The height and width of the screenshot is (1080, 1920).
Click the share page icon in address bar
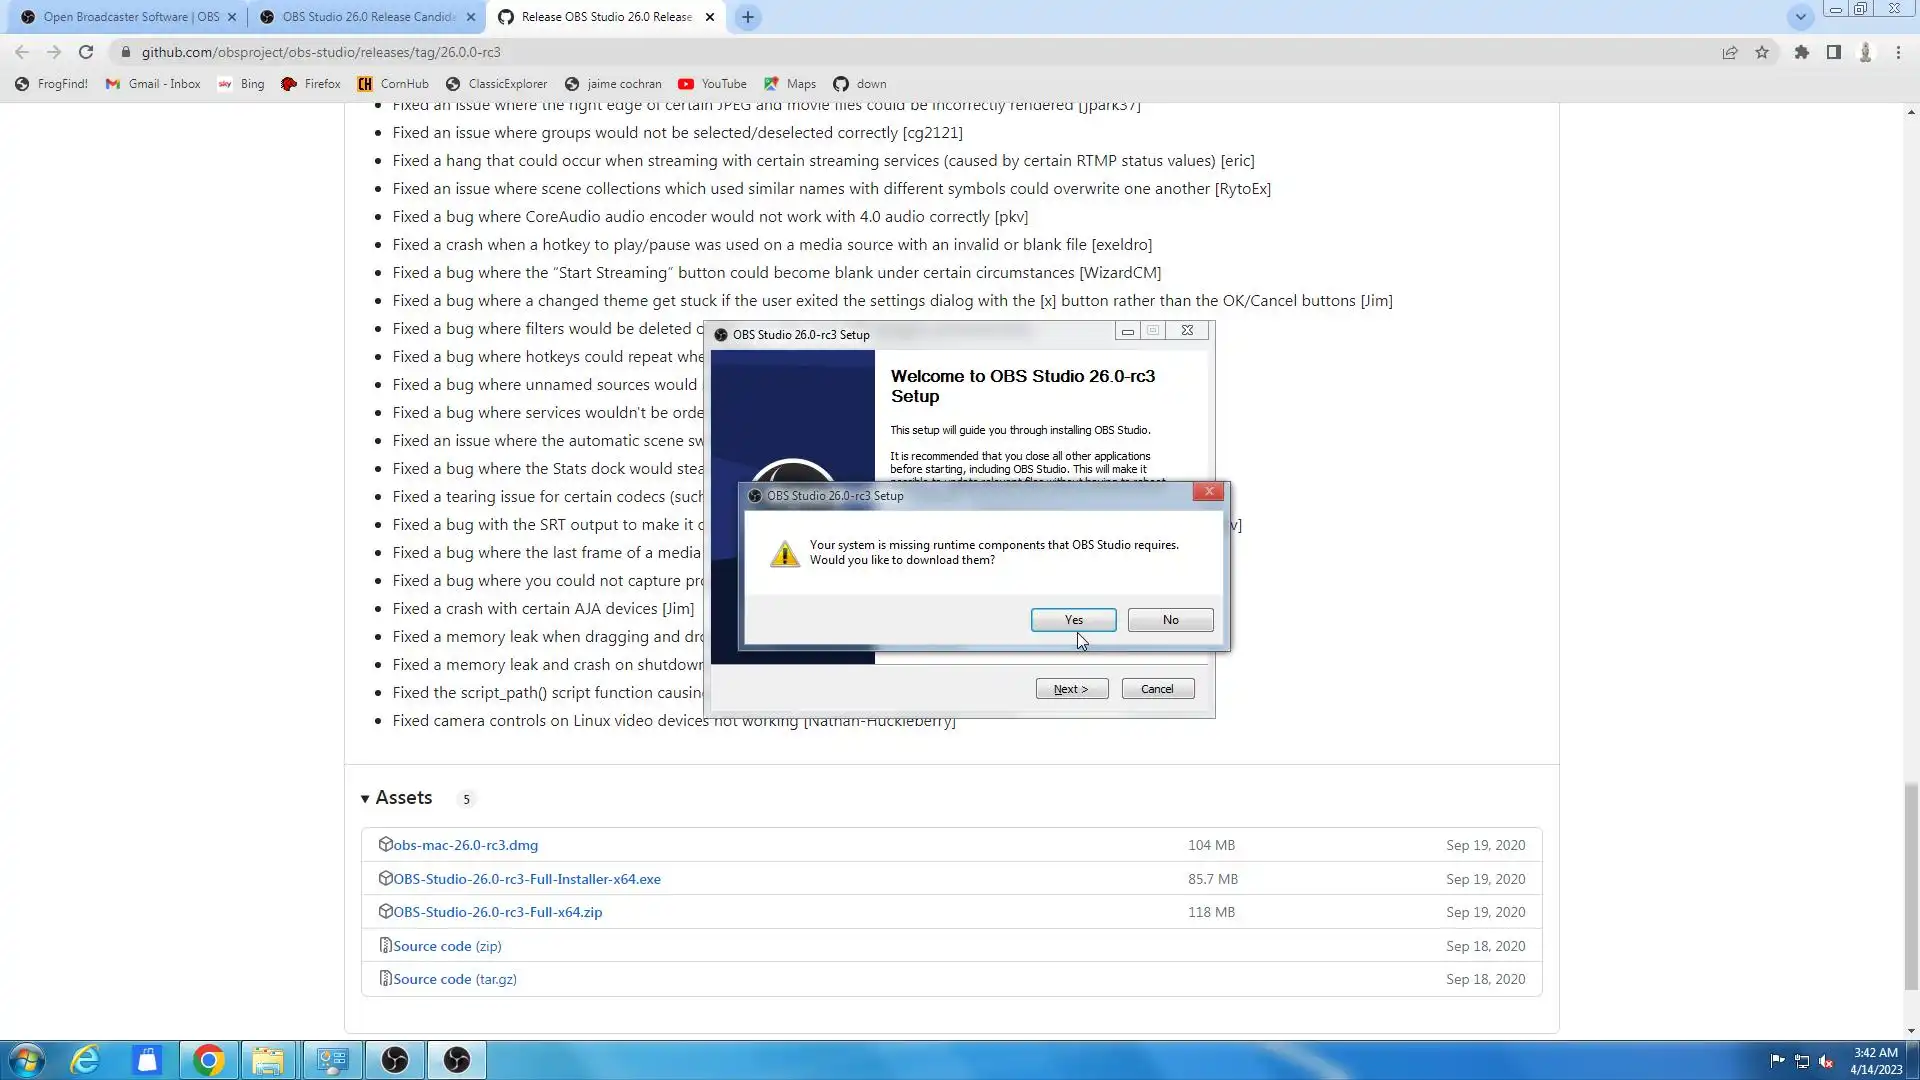(x=1729, y=52)
